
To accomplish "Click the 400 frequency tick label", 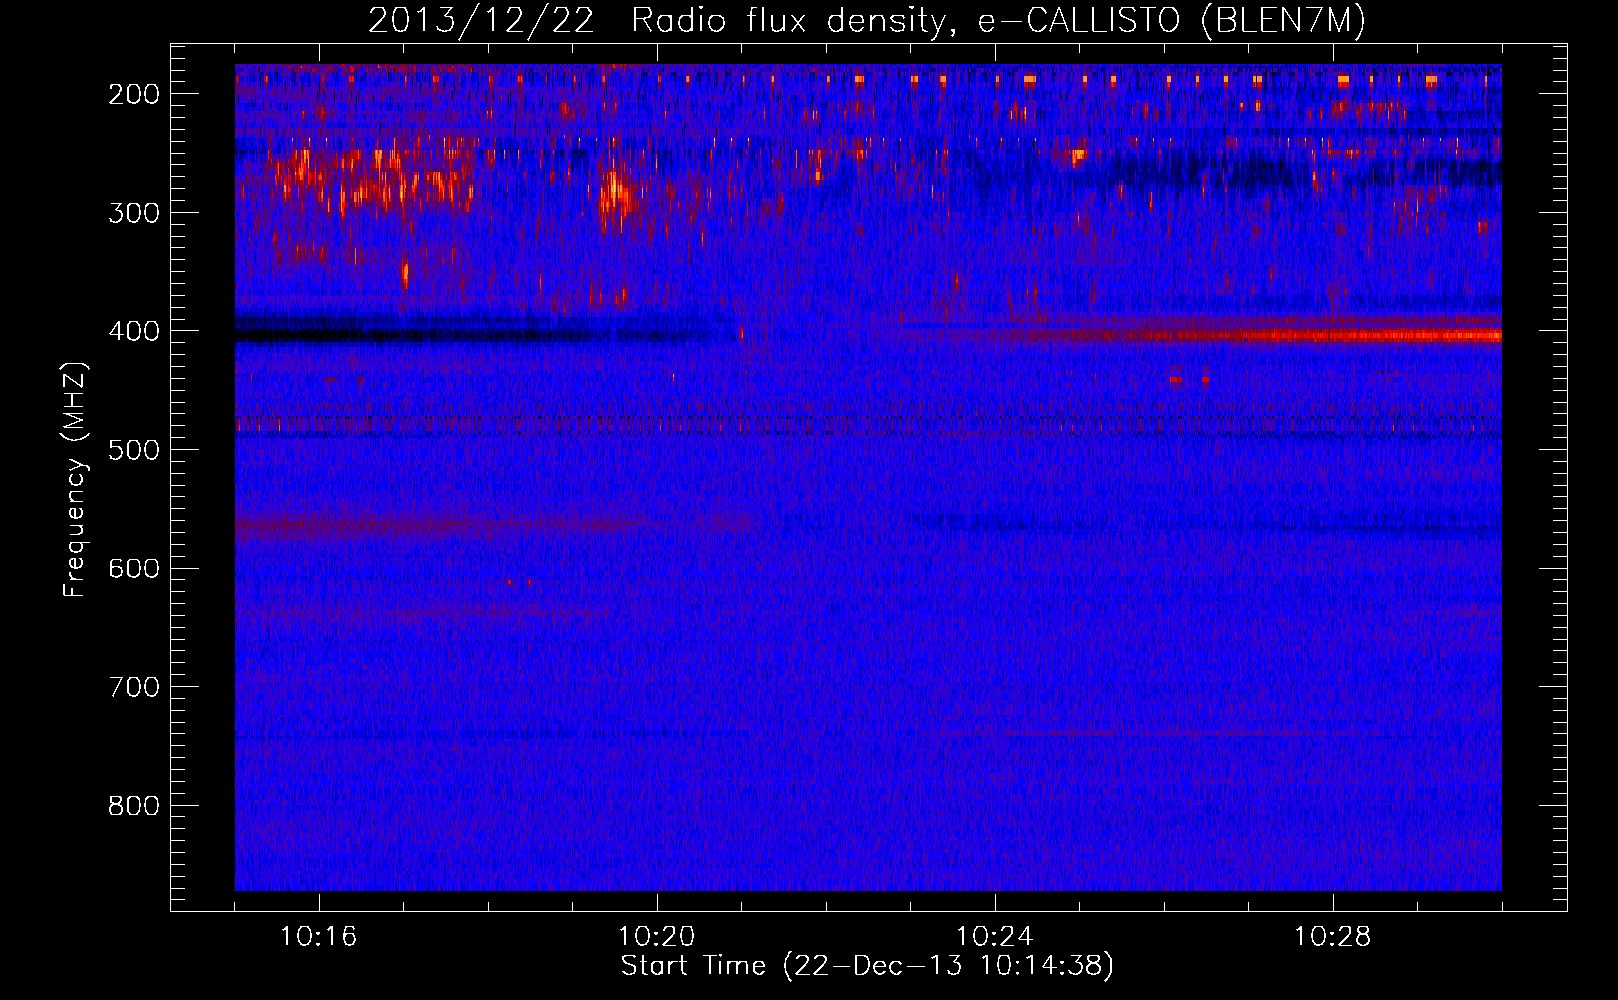I will coord(134,331).
